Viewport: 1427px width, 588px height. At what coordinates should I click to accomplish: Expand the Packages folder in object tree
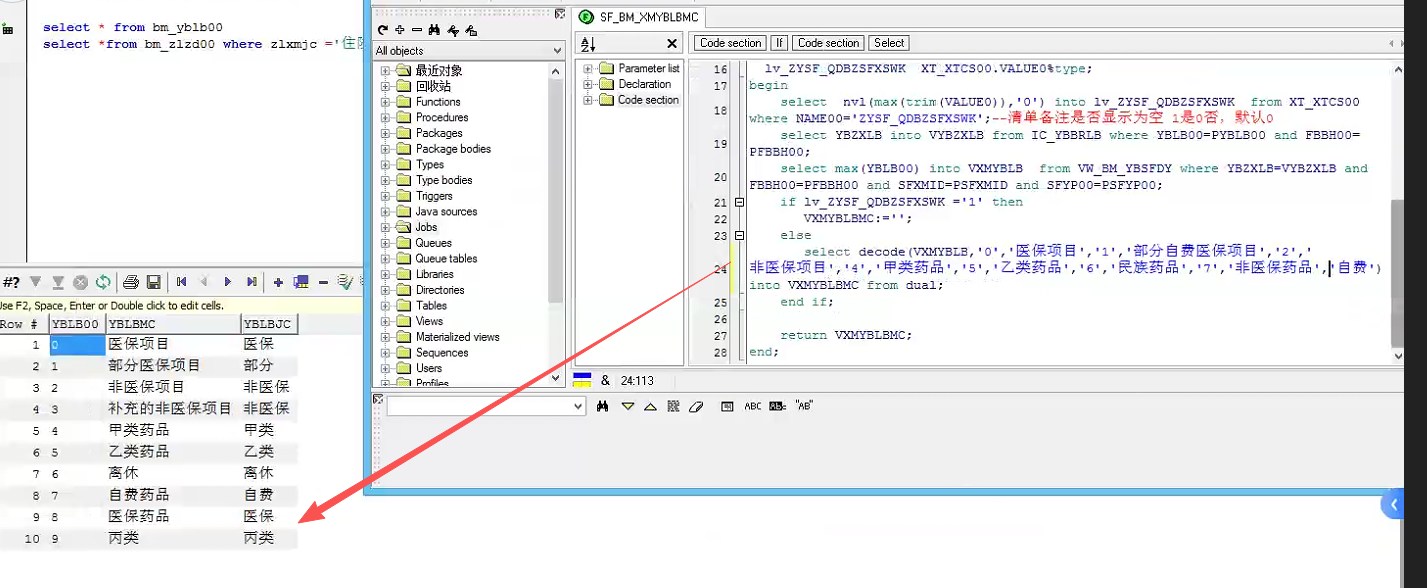pos(386,133)
